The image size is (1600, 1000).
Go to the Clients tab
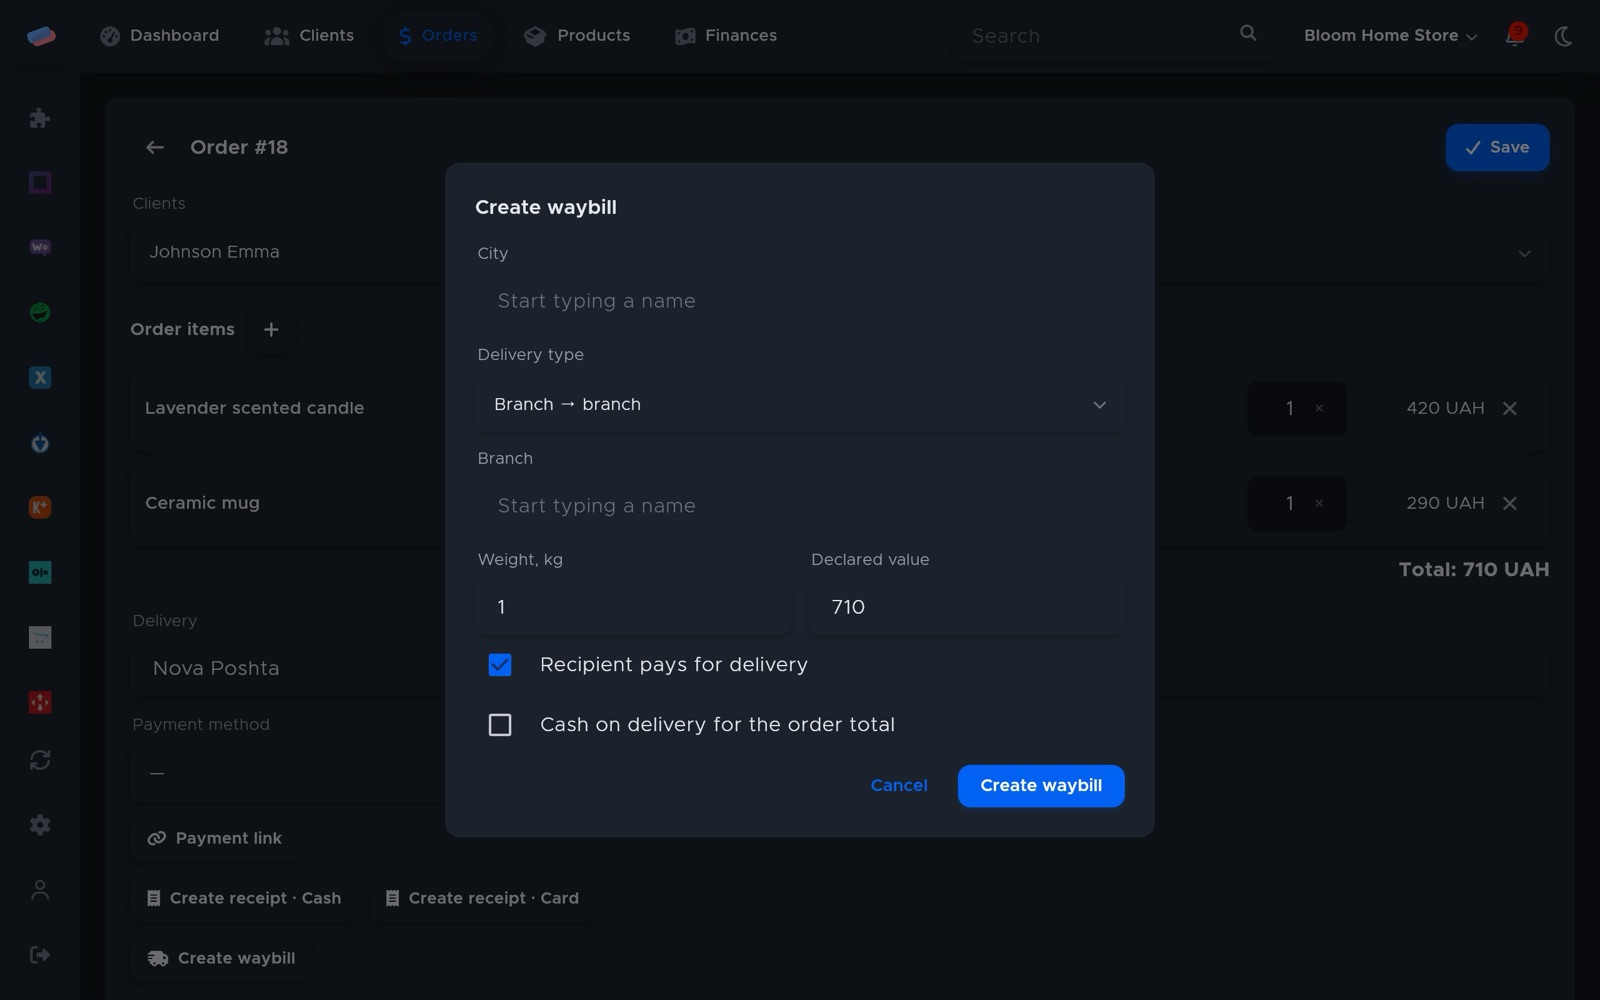[x=309, y=36]
